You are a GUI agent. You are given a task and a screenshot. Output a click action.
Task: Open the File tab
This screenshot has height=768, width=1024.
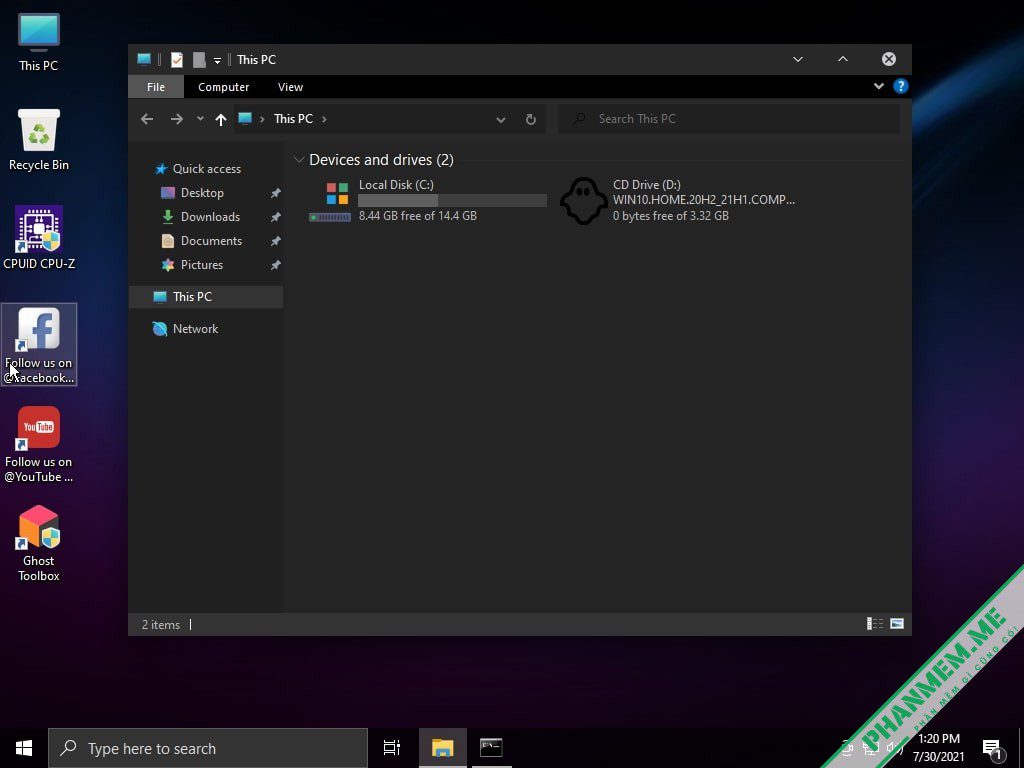(155, 87)
